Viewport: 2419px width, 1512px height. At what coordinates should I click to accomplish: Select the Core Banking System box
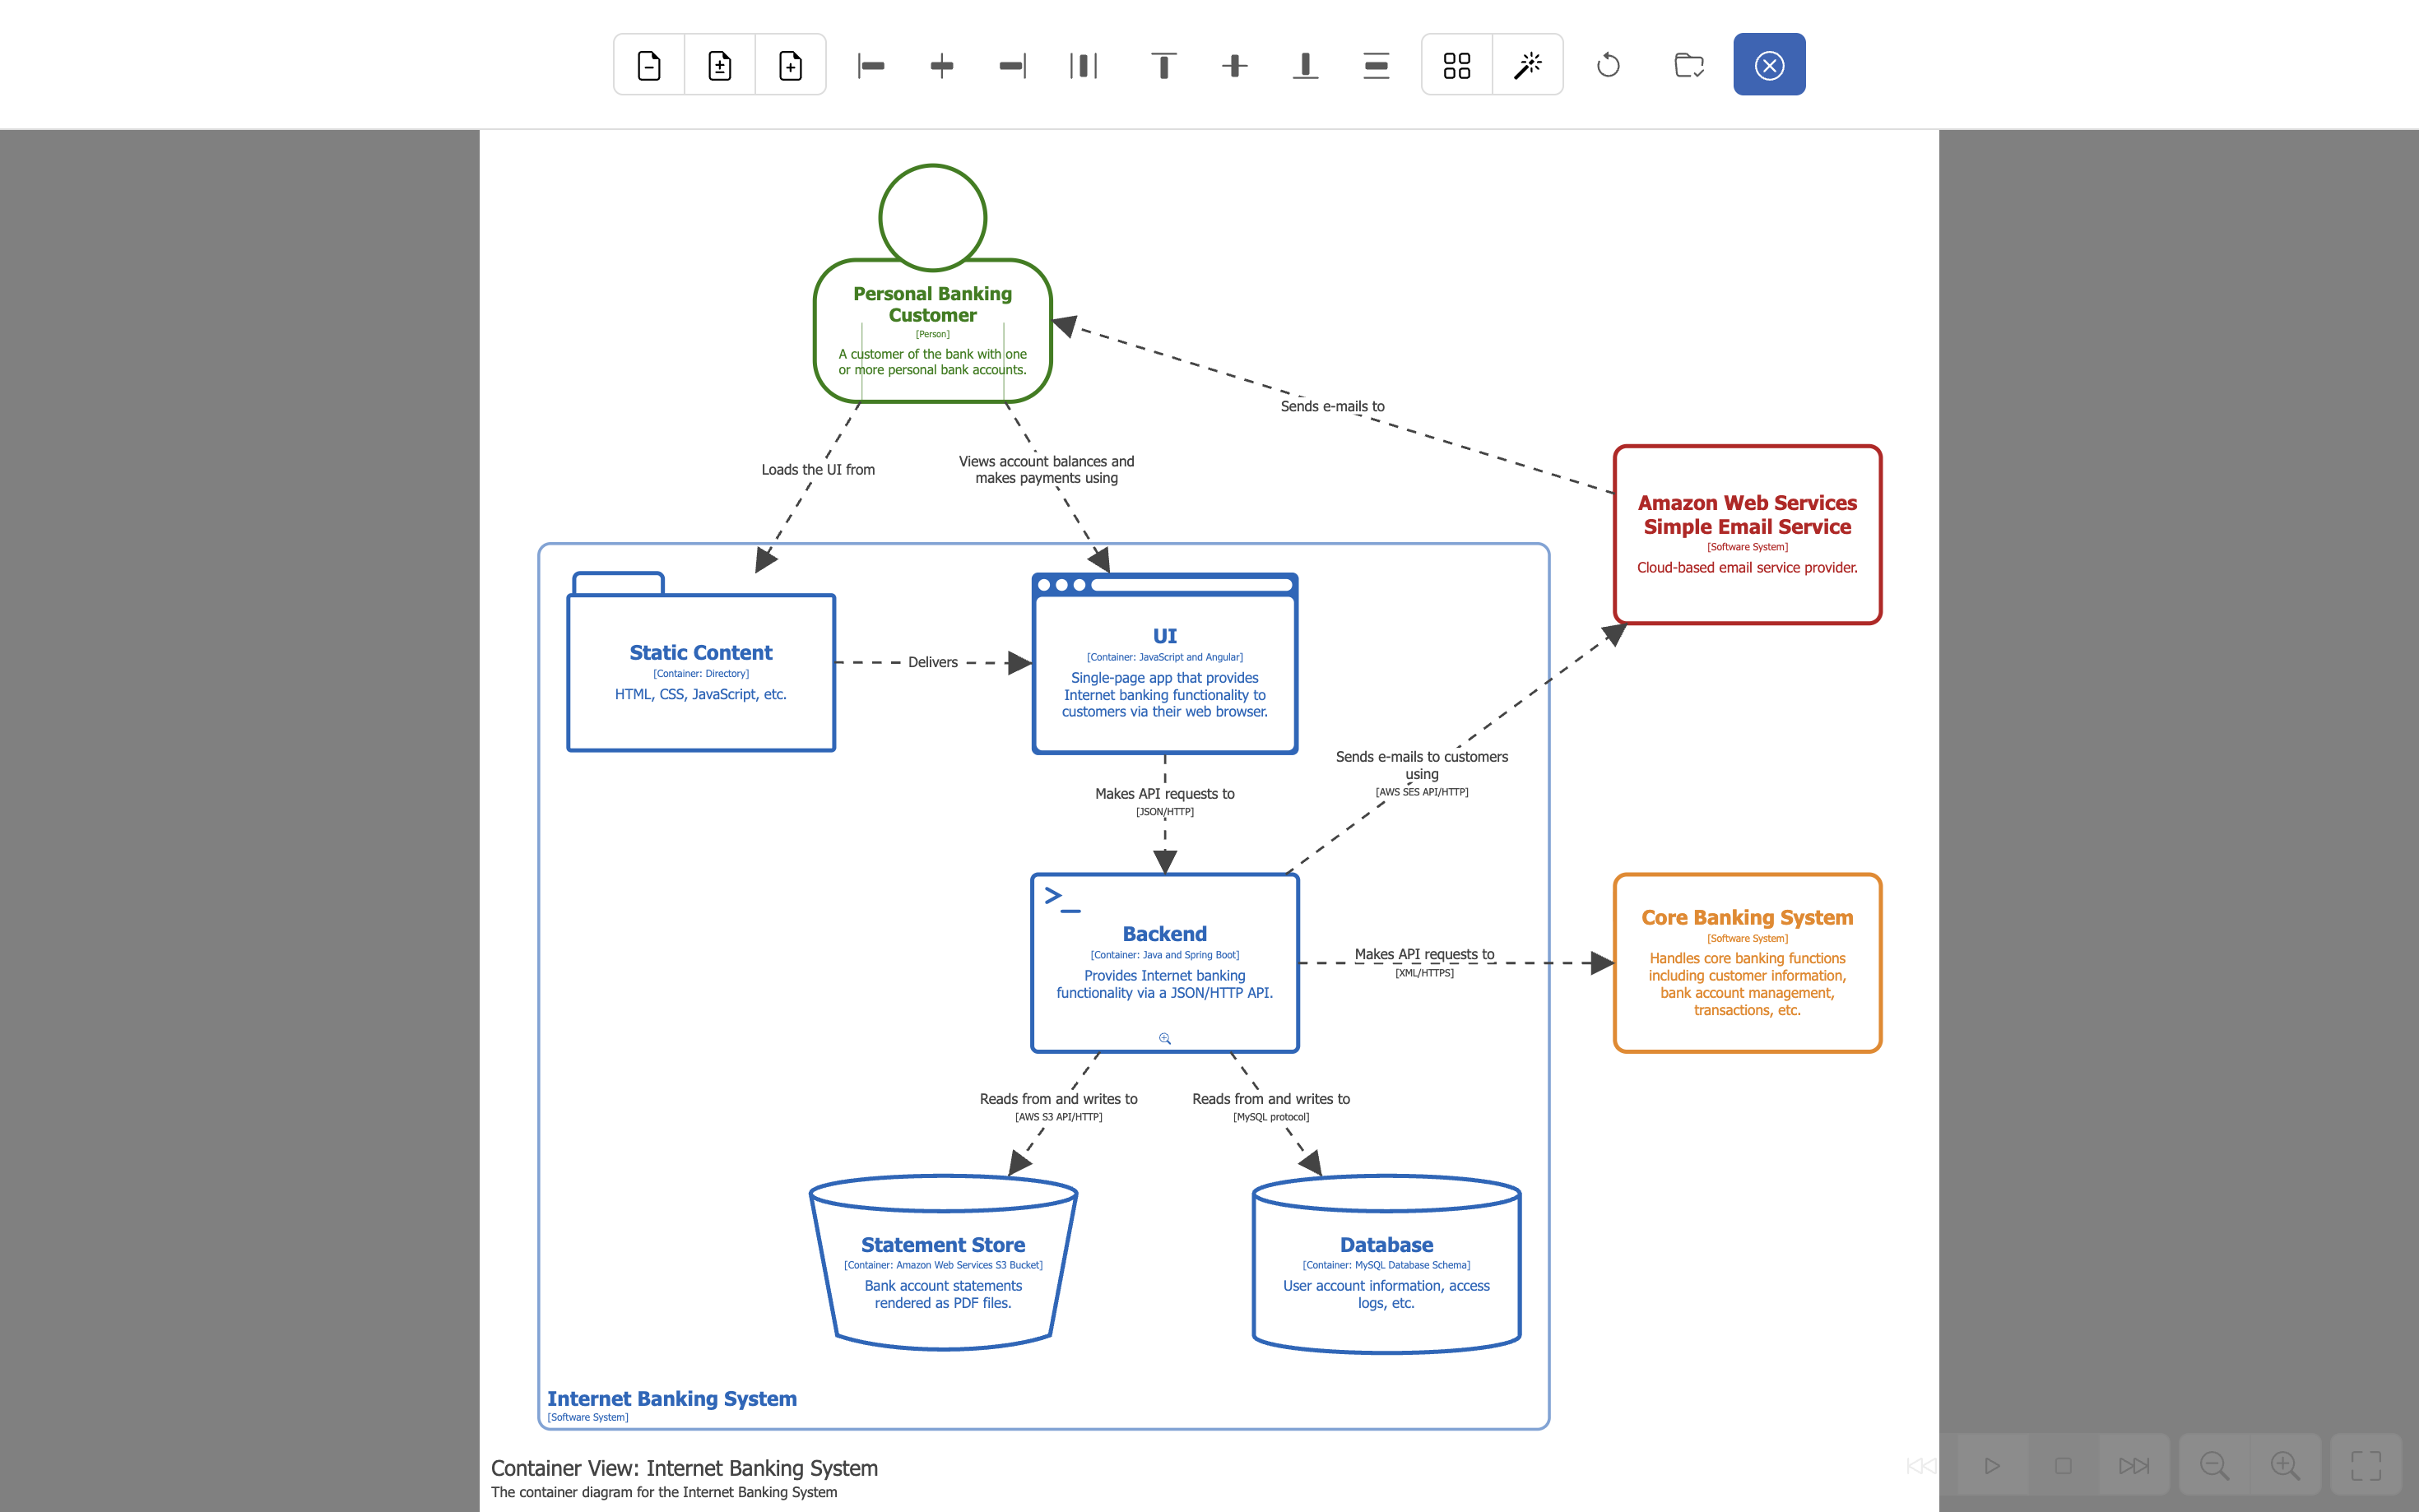1746,962
